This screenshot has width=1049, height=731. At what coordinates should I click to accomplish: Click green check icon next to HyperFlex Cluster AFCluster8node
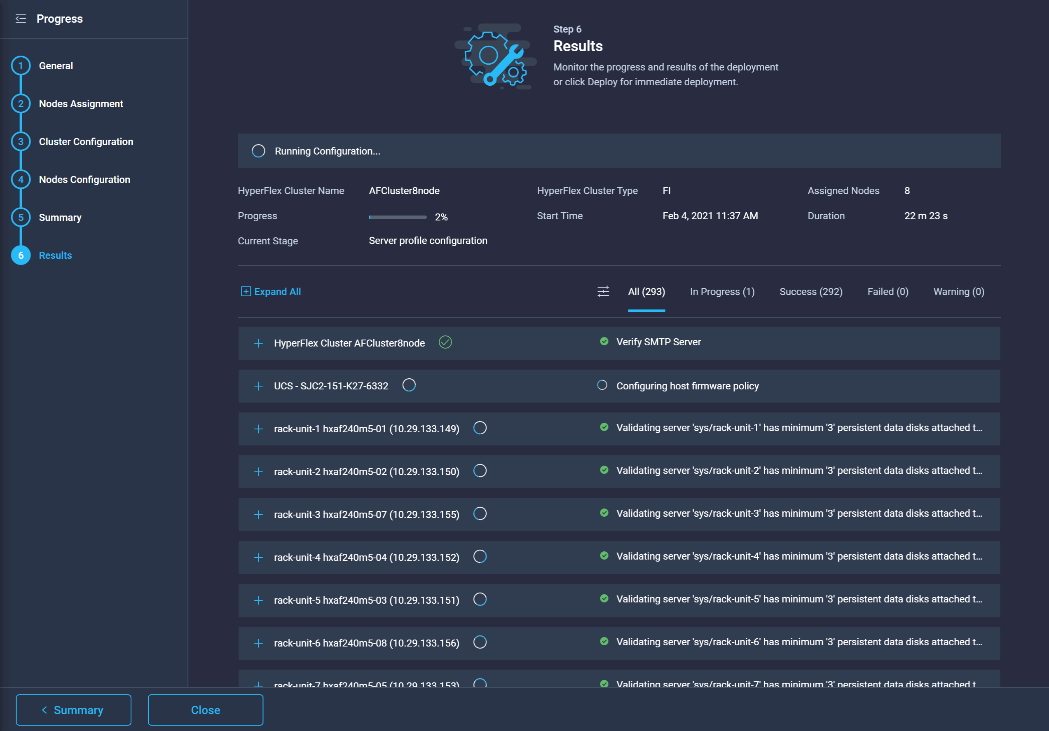click(x=446, y=342)
